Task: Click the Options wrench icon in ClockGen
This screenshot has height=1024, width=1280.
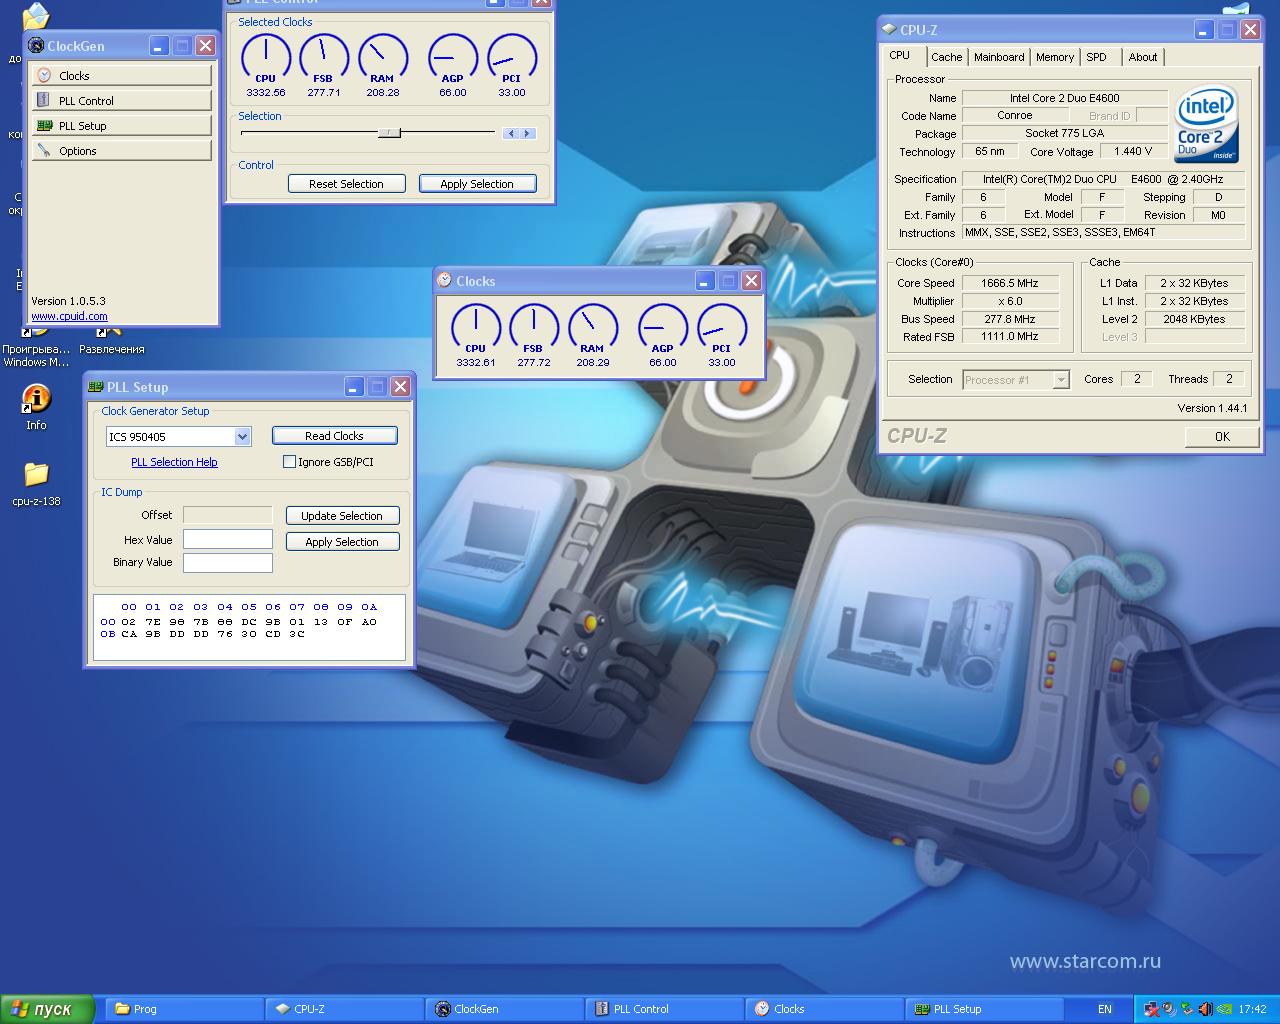Action: point(44,151)
